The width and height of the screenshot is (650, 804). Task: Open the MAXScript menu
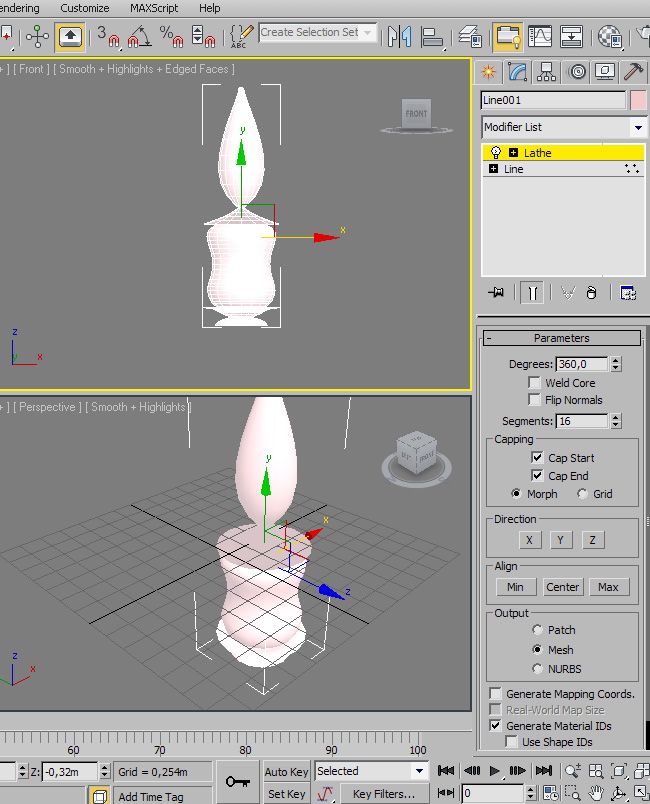(154, 8)
